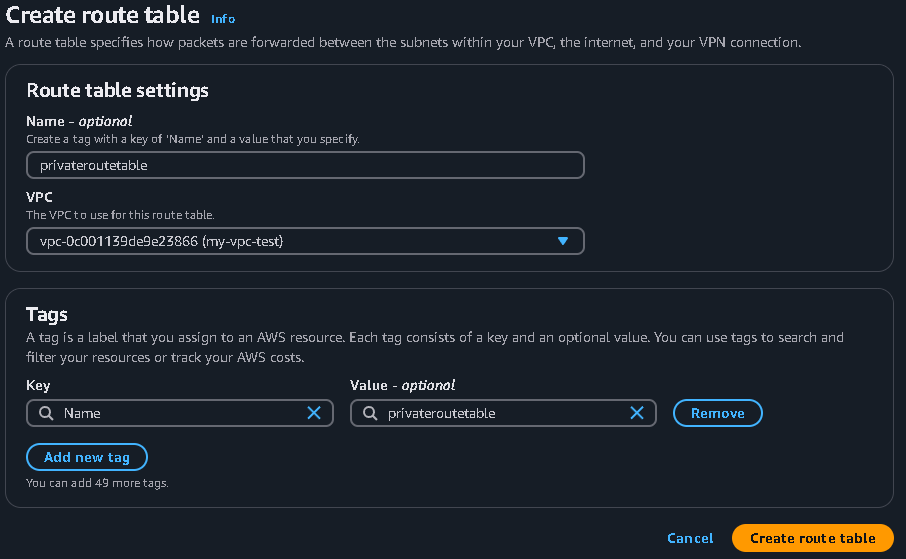This screenshot has height=559, width=906.
Task: Open the Info link beside Create route table
Action: [x=223, y=19]
